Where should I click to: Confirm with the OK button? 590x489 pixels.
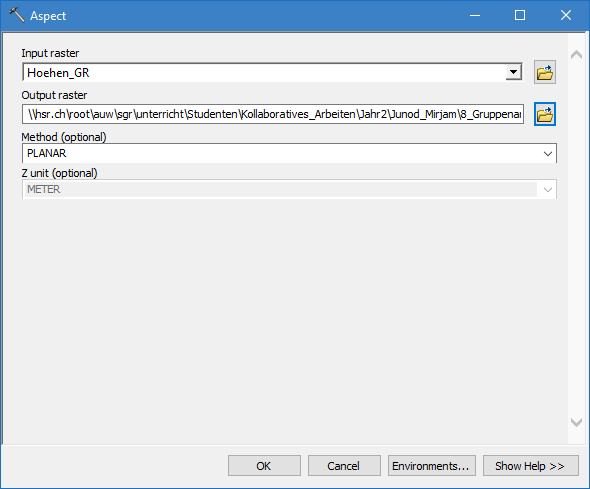264,466
